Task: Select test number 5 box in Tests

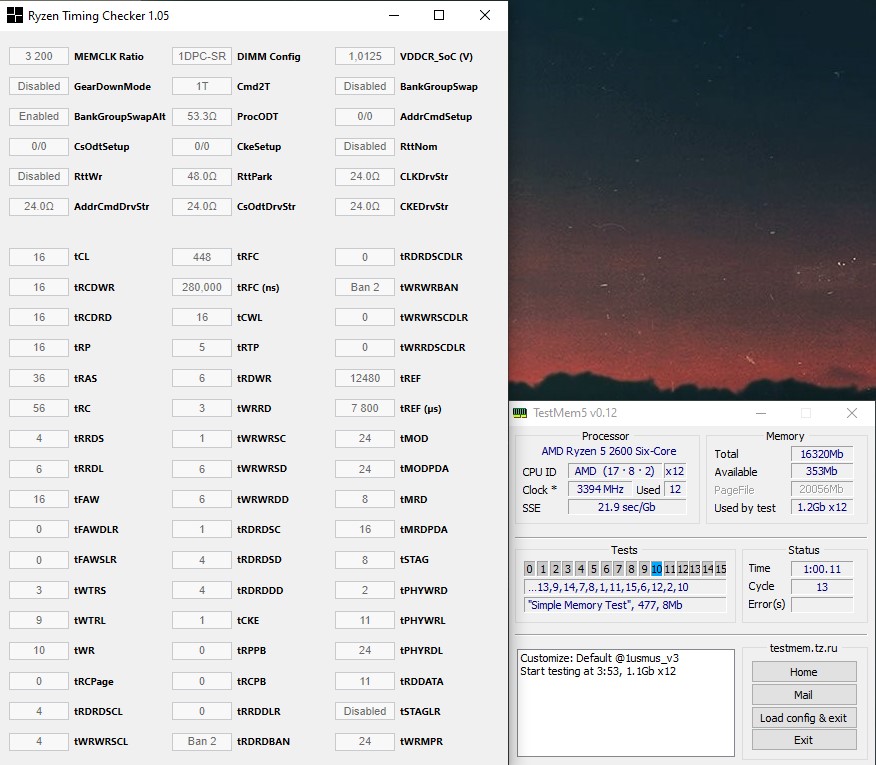Action: pyautogui.click(x=593, y=569)
